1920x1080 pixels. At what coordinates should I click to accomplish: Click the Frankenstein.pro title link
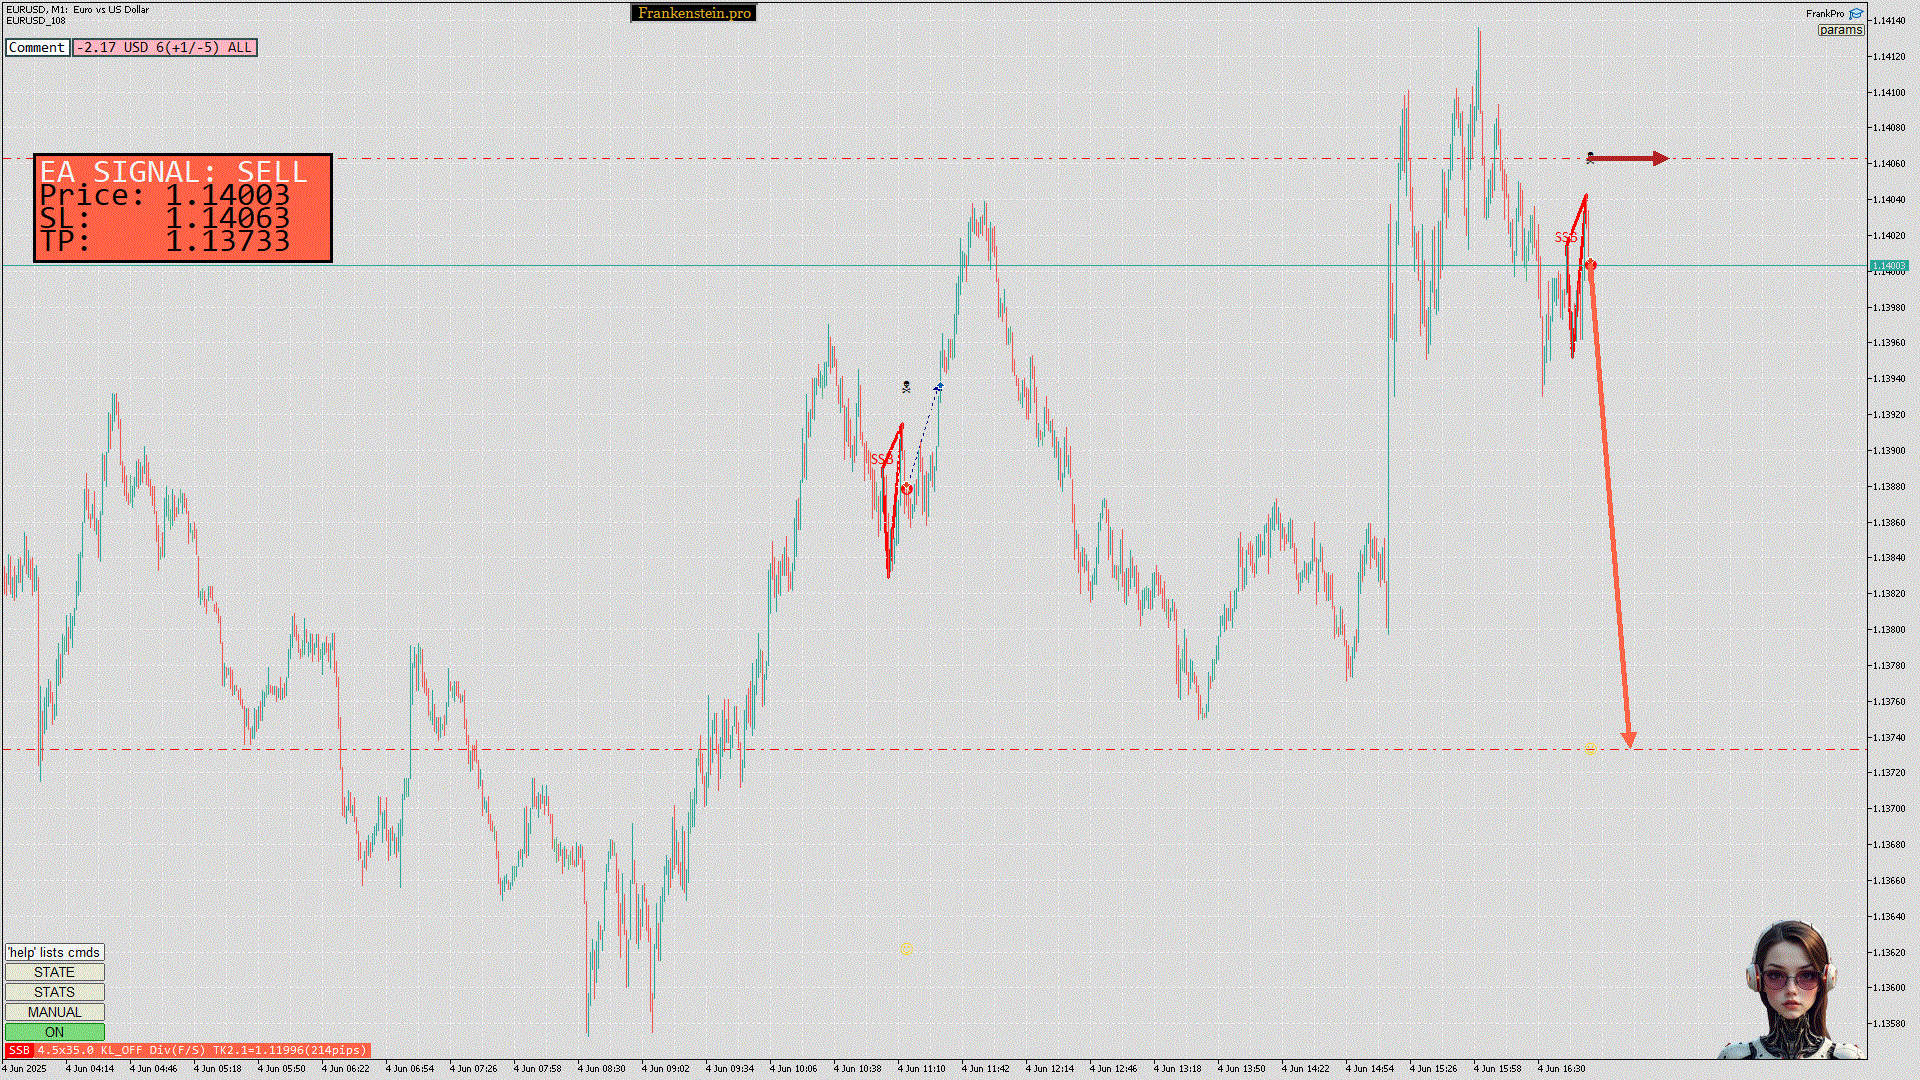pyautogui.click(x=693, y=13)
